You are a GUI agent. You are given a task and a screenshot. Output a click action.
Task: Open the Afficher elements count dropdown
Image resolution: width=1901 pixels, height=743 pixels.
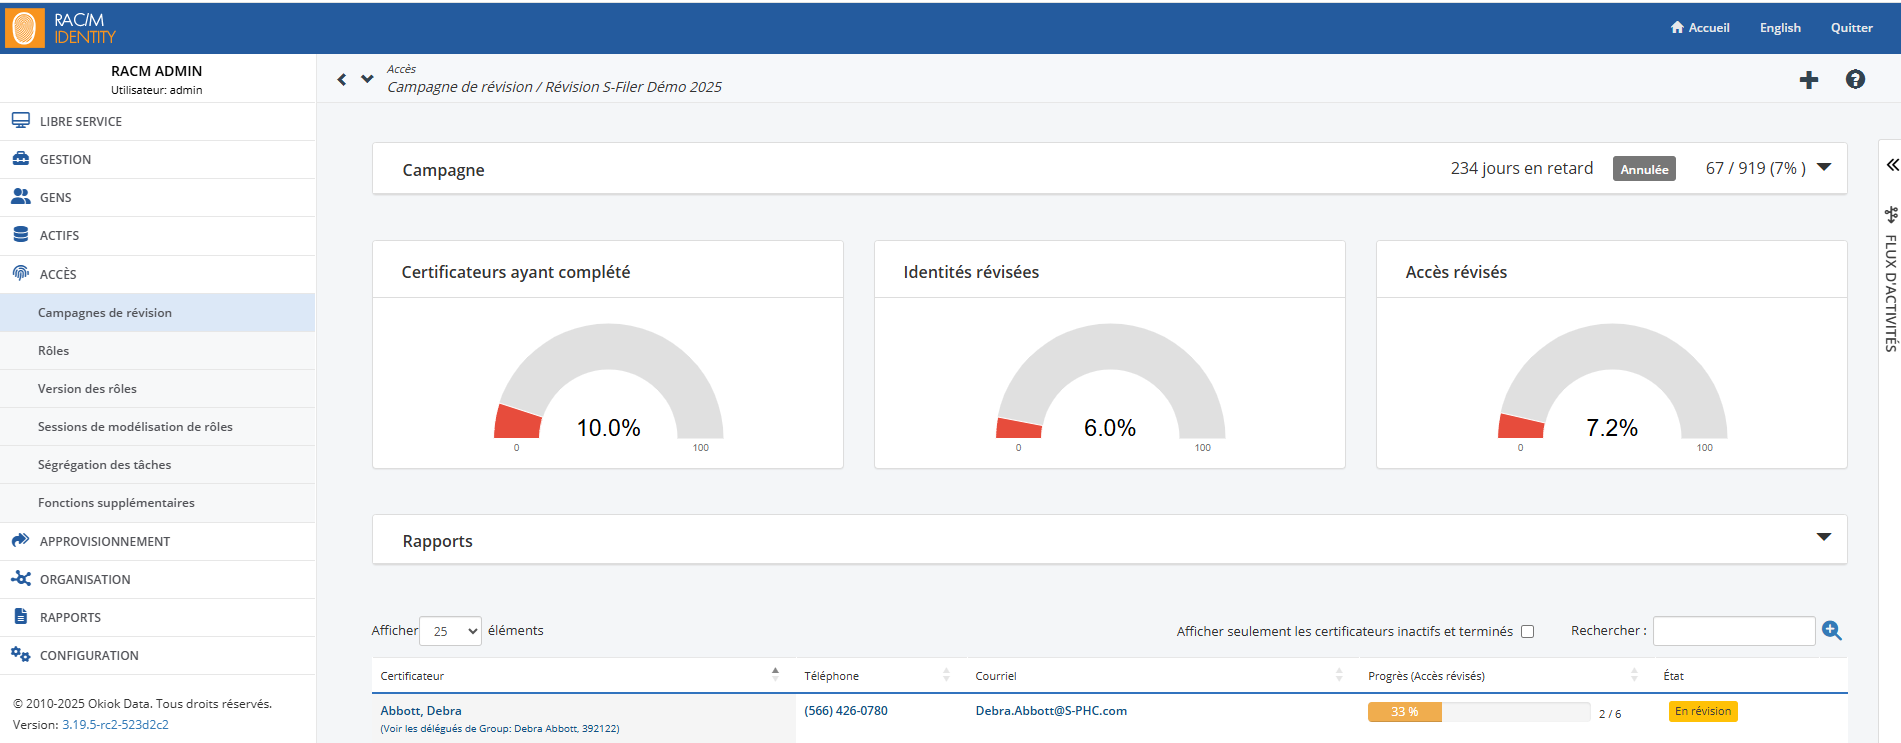(x=451, y=632)
